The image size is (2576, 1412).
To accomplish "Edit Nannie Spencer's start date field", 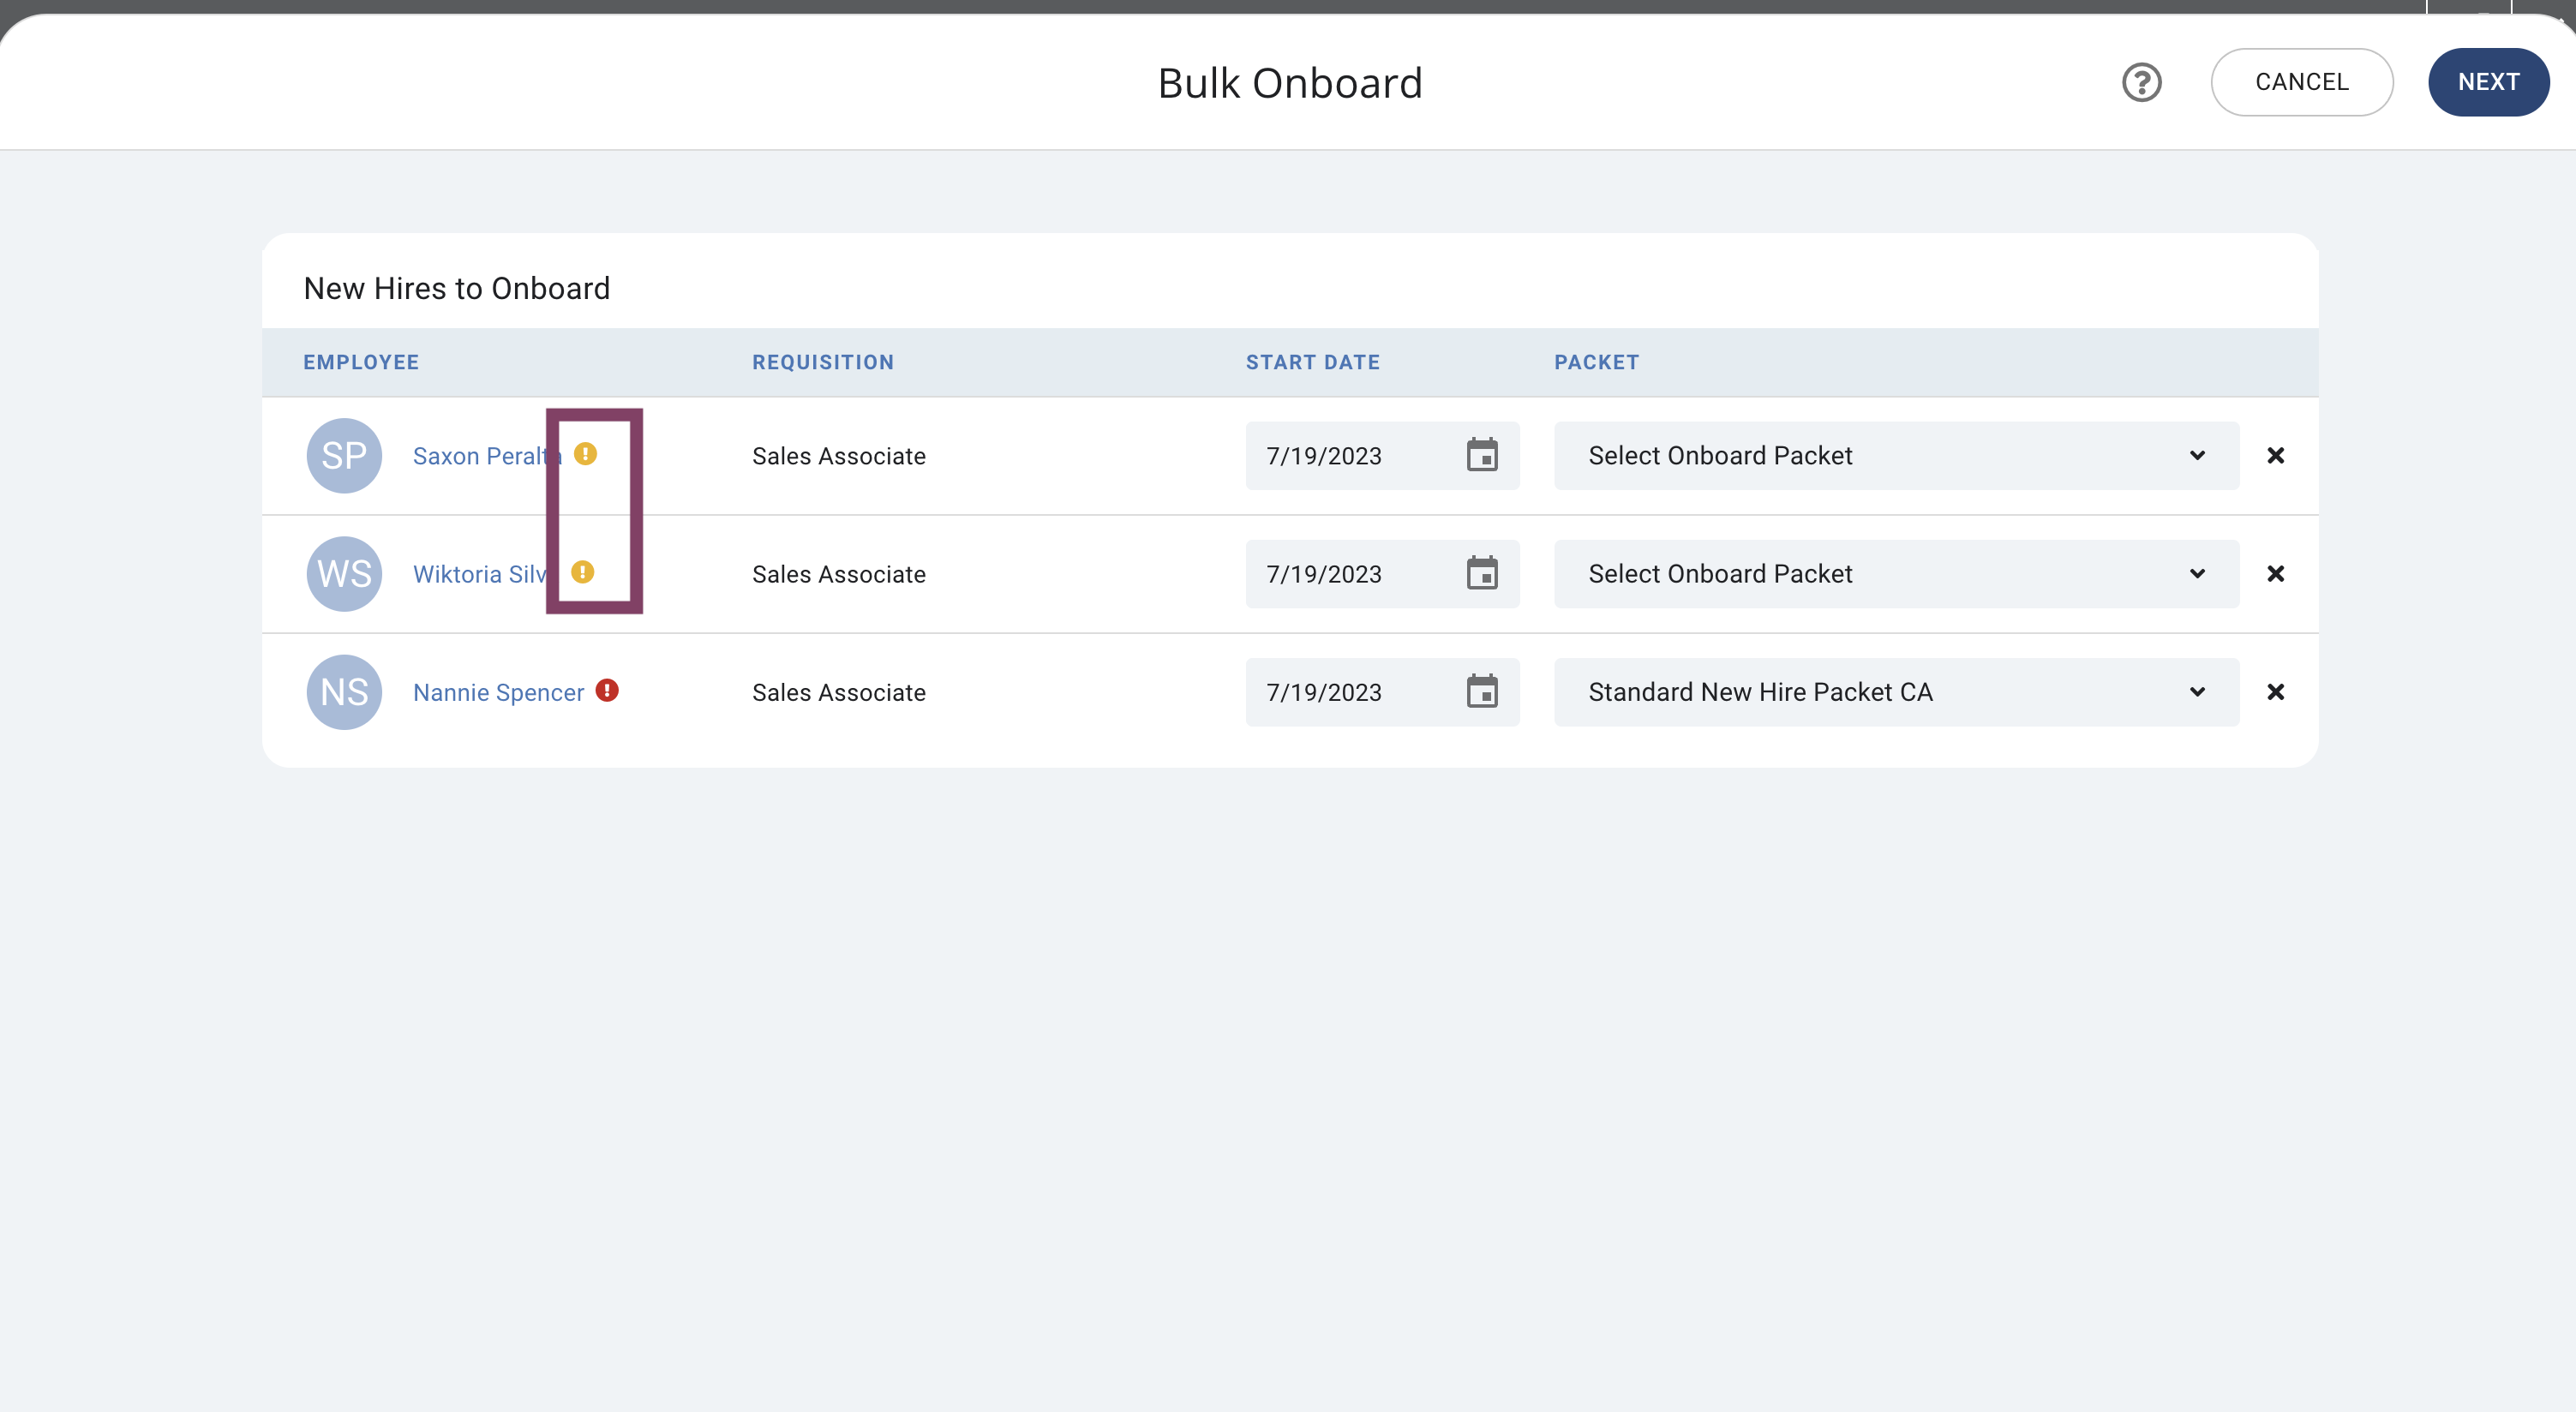I will coord(1382,692).
